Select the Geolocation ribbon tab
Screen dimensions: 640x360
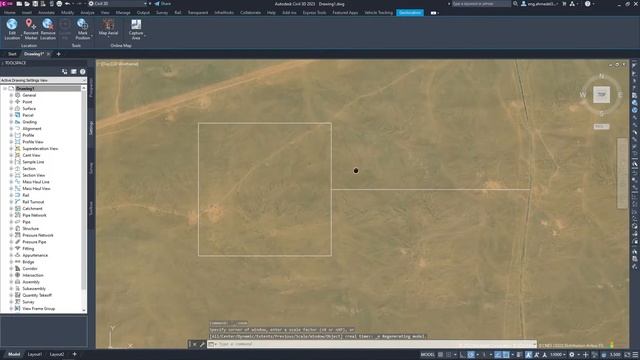[x=410, y=13]
